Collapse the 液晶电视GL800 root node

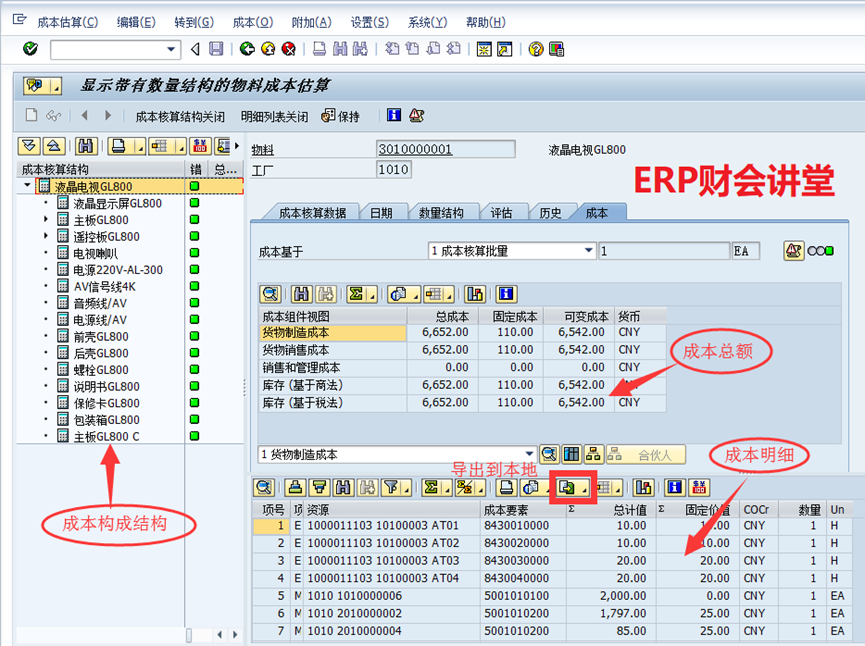[27, 187]
